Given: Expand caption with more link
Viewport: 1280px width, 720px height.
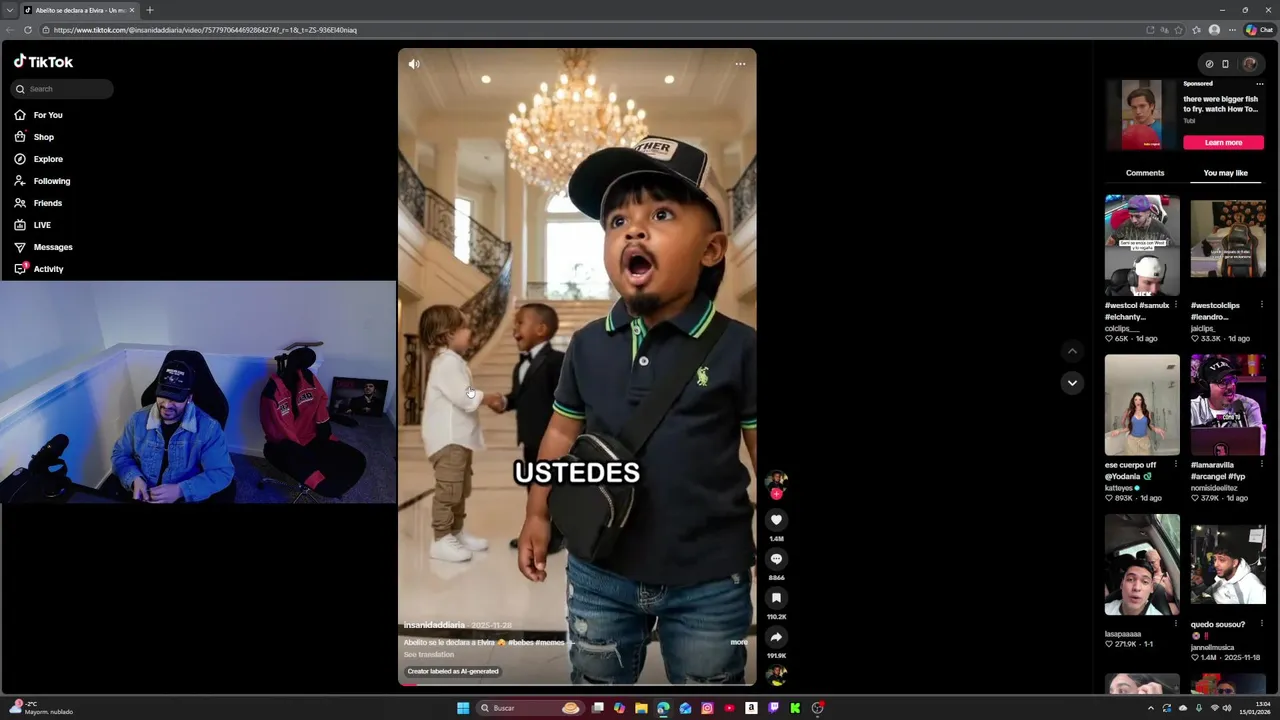Looking at the screenshot, I should click(x=739, y=642).
